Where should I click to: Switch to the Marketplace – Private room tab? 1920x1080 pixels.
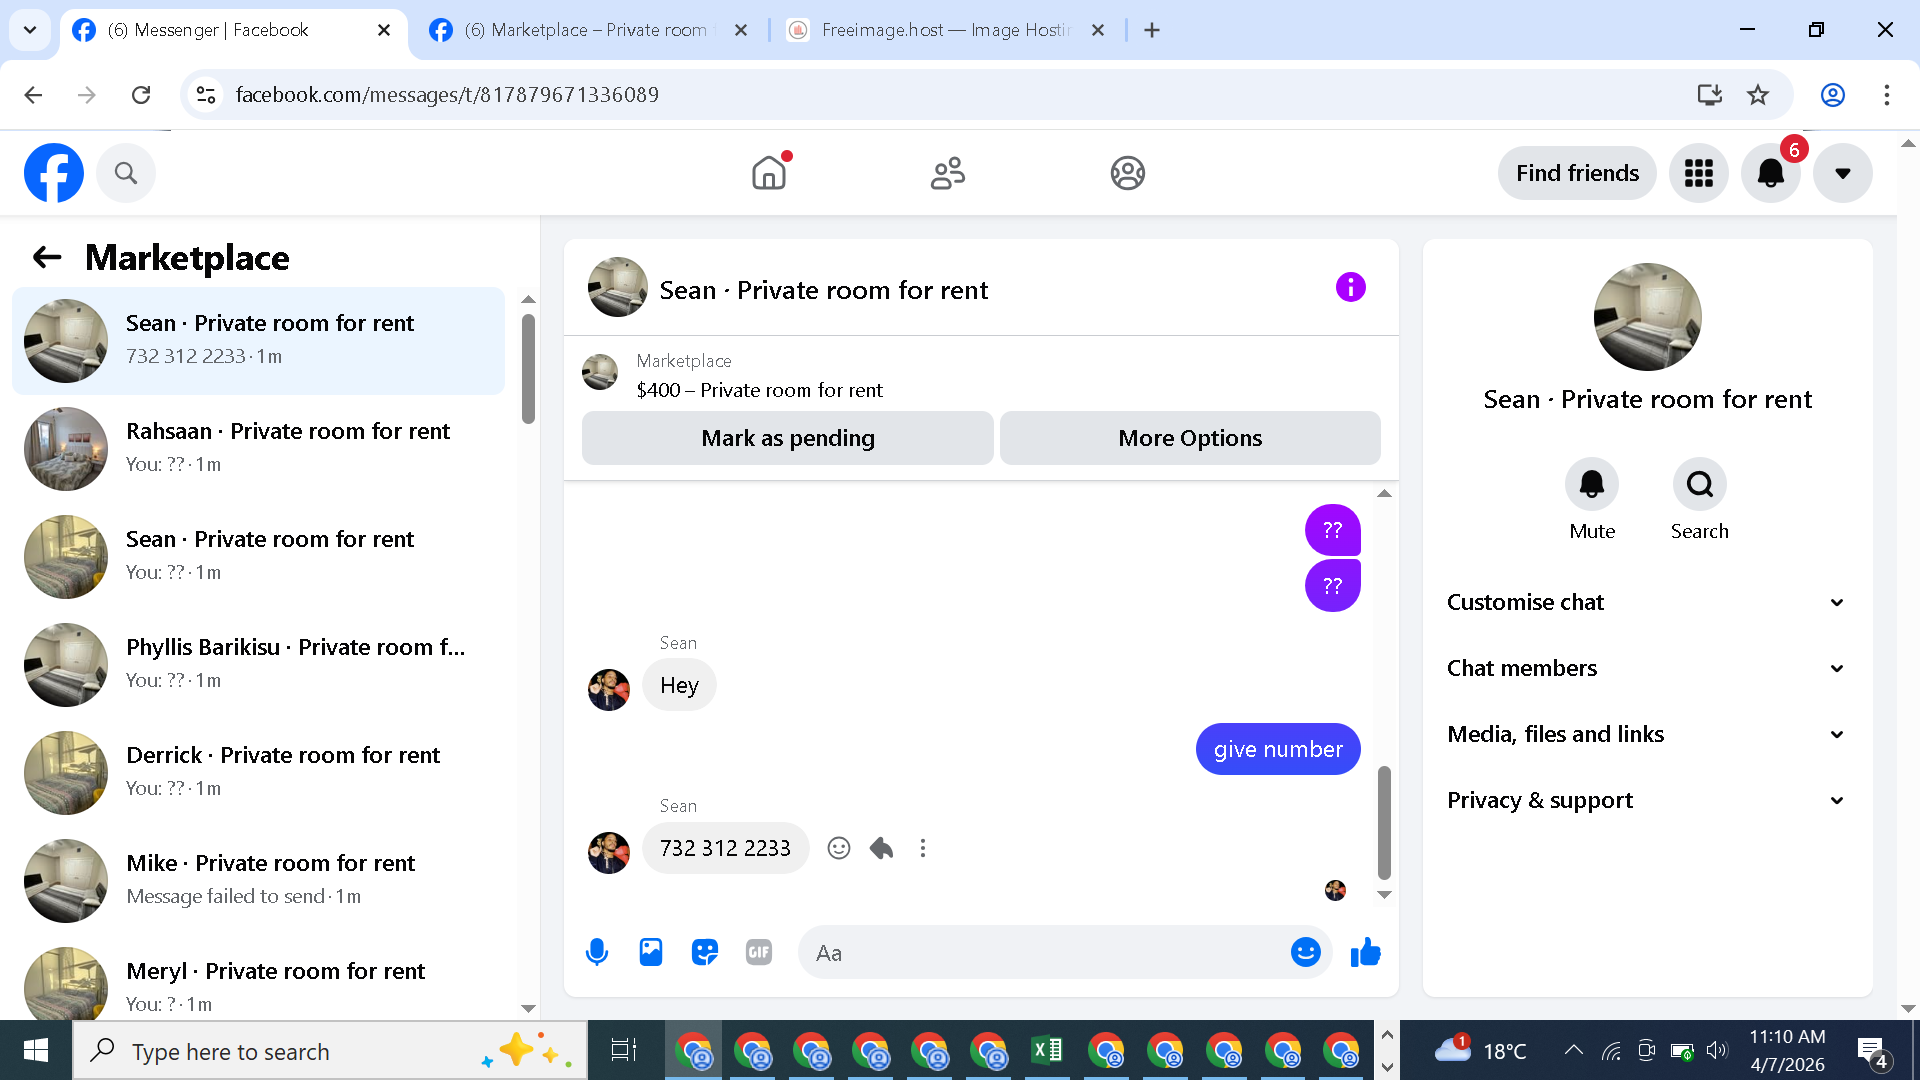590,30
